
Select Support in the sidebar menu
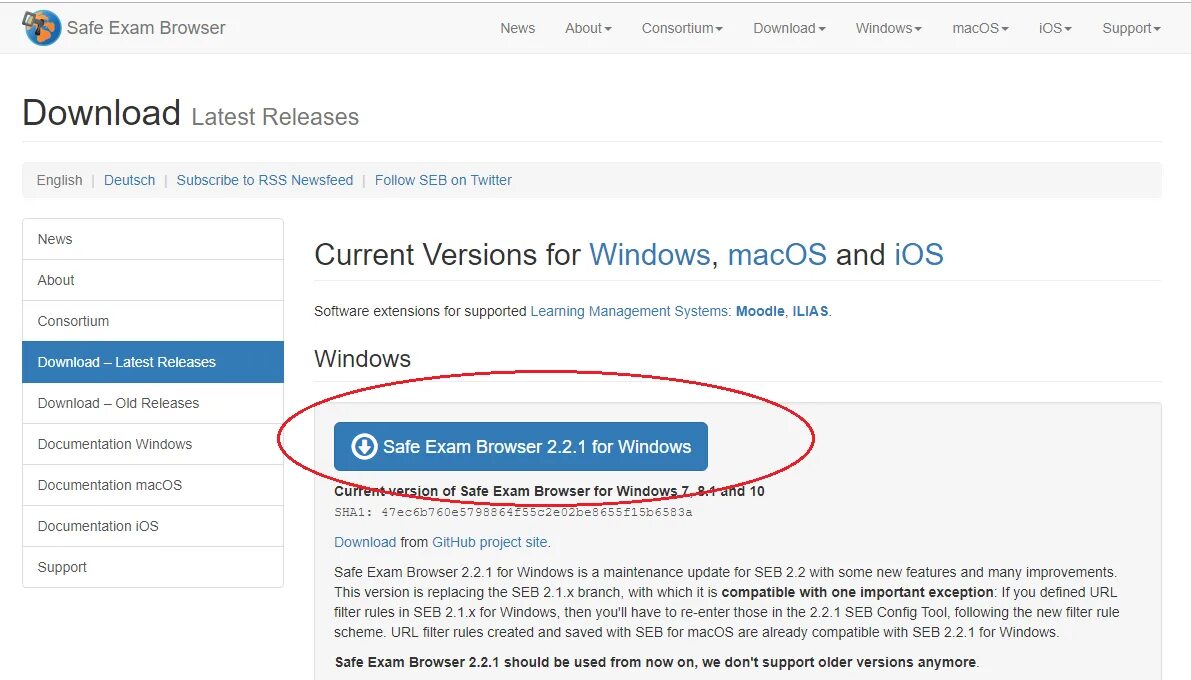point(153,568)
